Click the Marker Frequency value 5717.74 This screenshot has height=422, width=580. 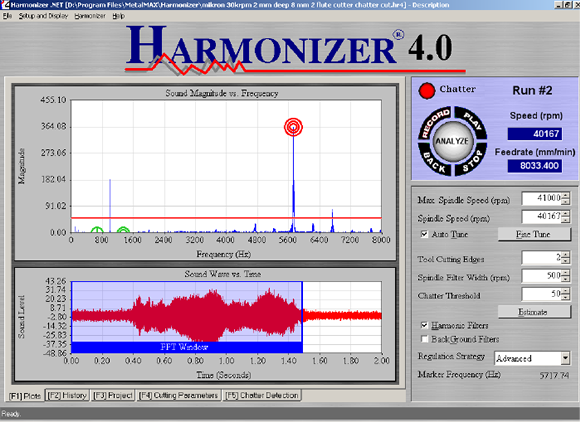554,375
